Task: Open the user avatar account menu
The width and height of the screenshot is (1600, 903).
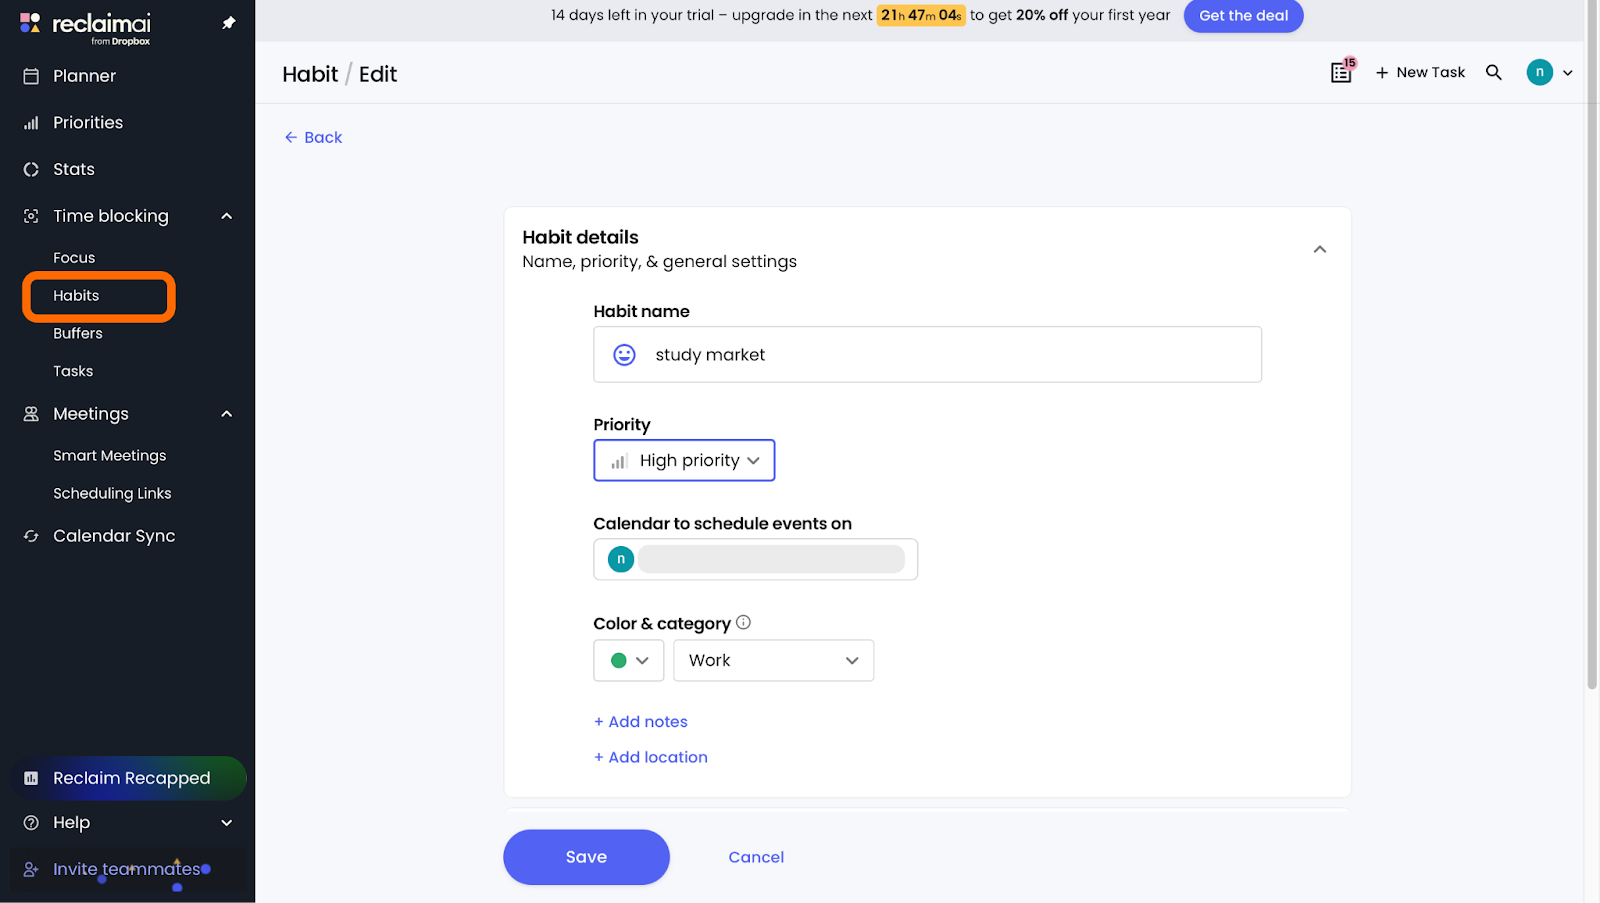Action: pos(1548,72)
